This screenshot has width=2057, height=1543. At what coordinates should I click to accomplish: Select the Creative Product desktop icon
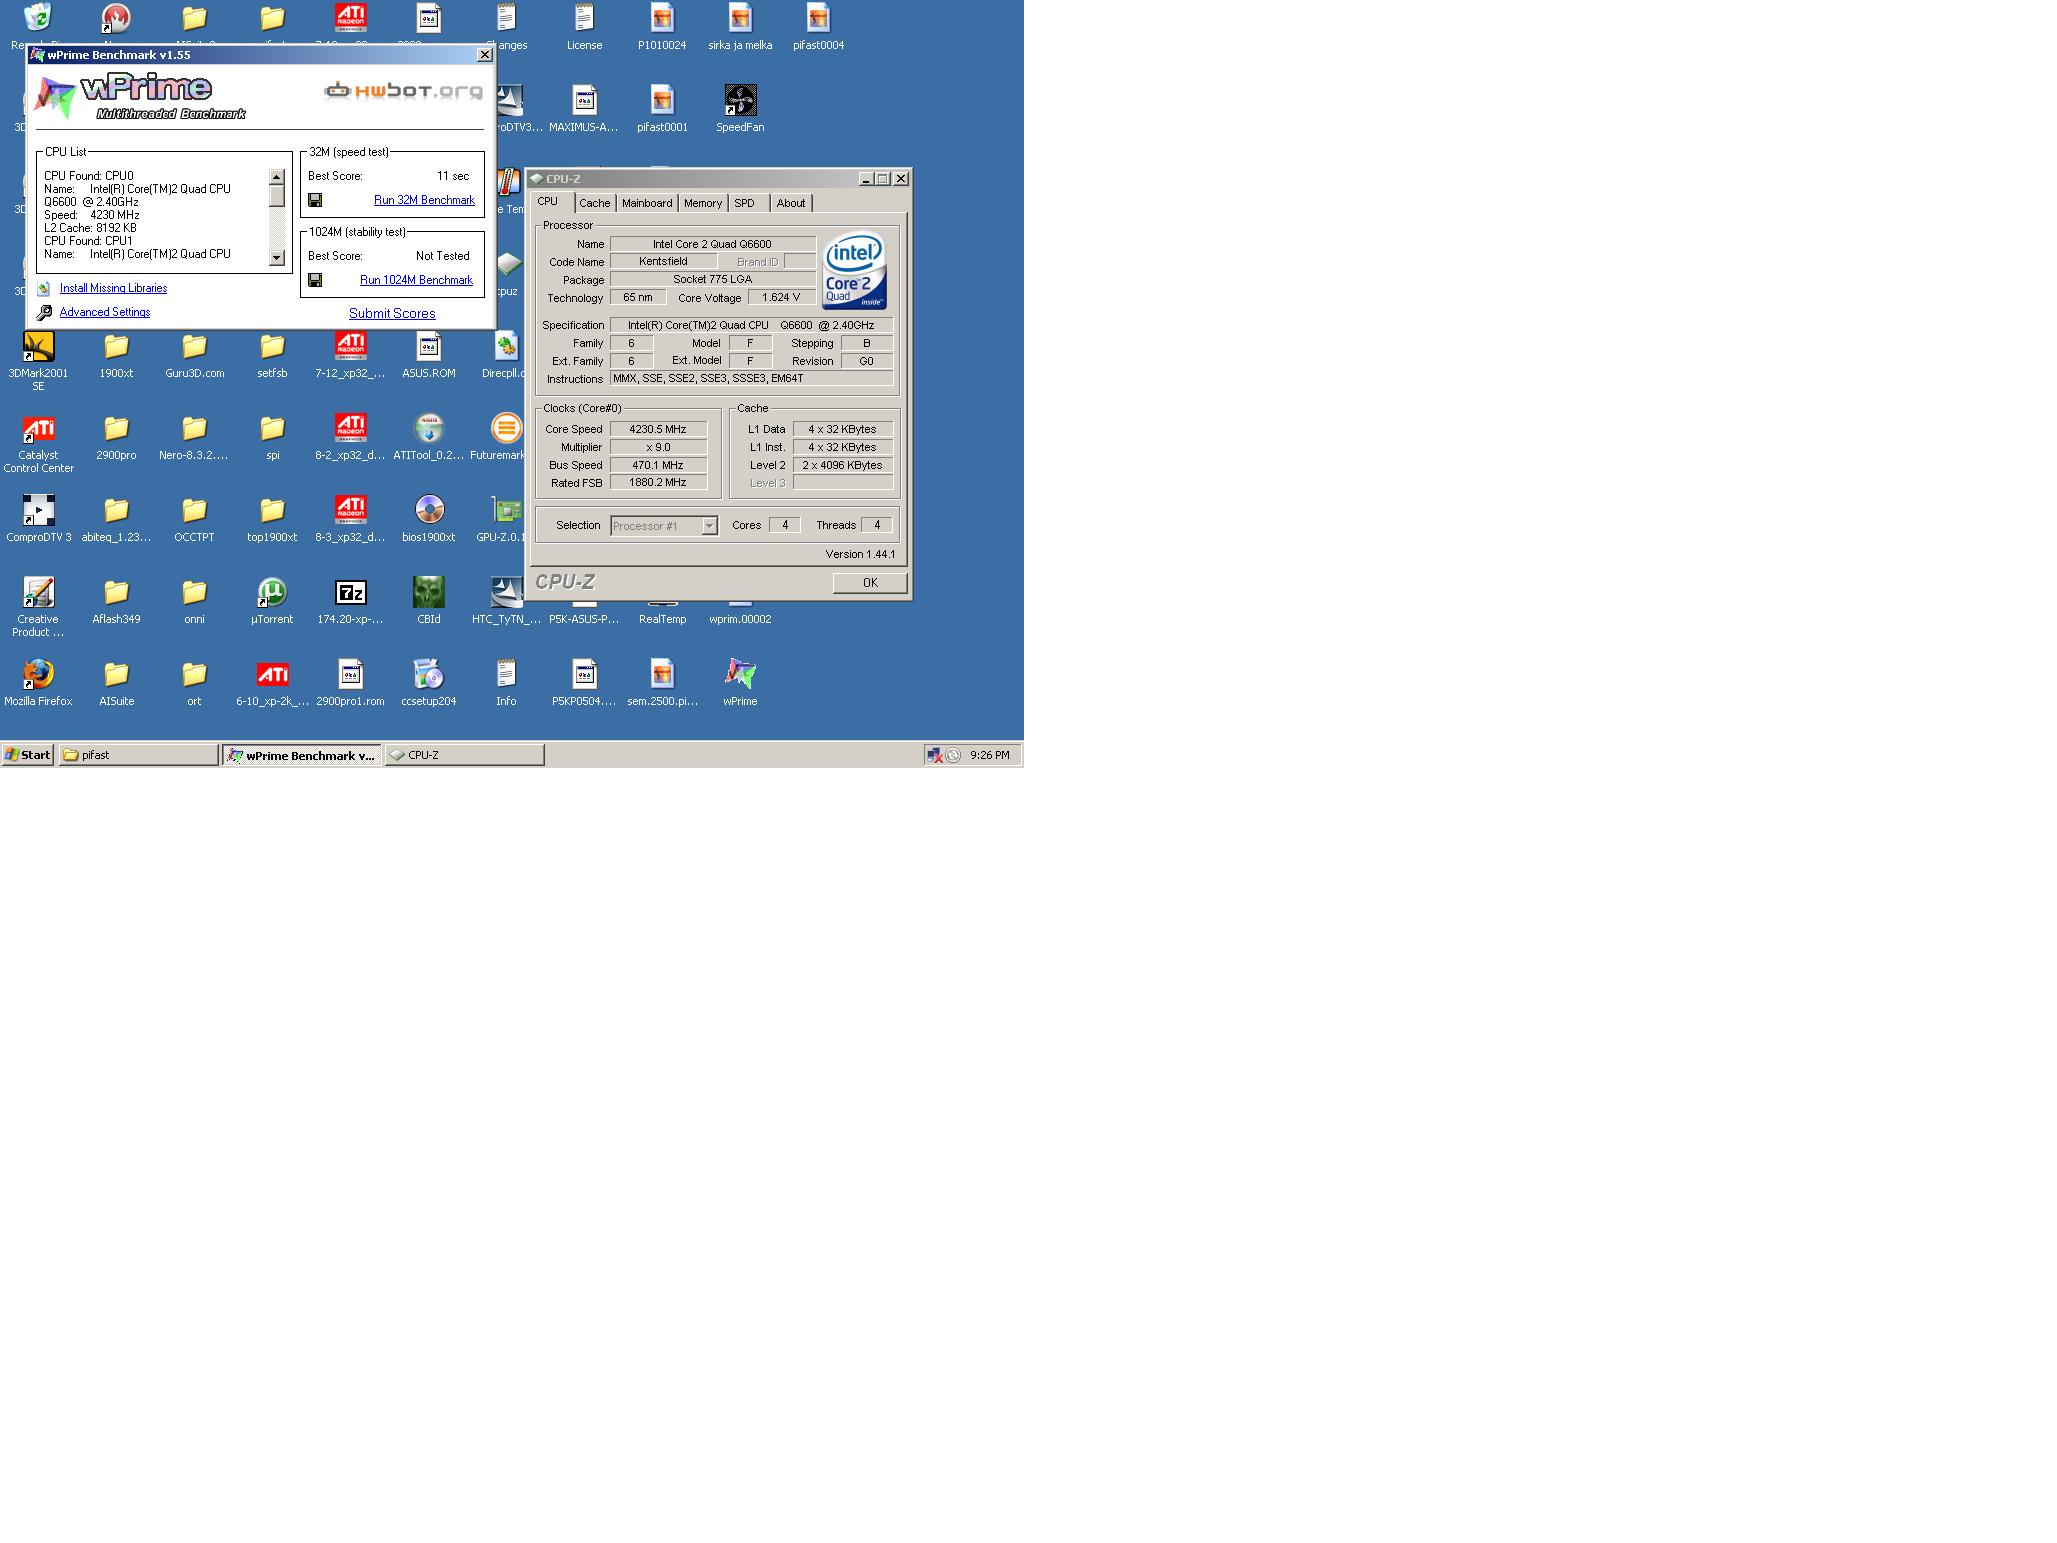coord(38,607)
